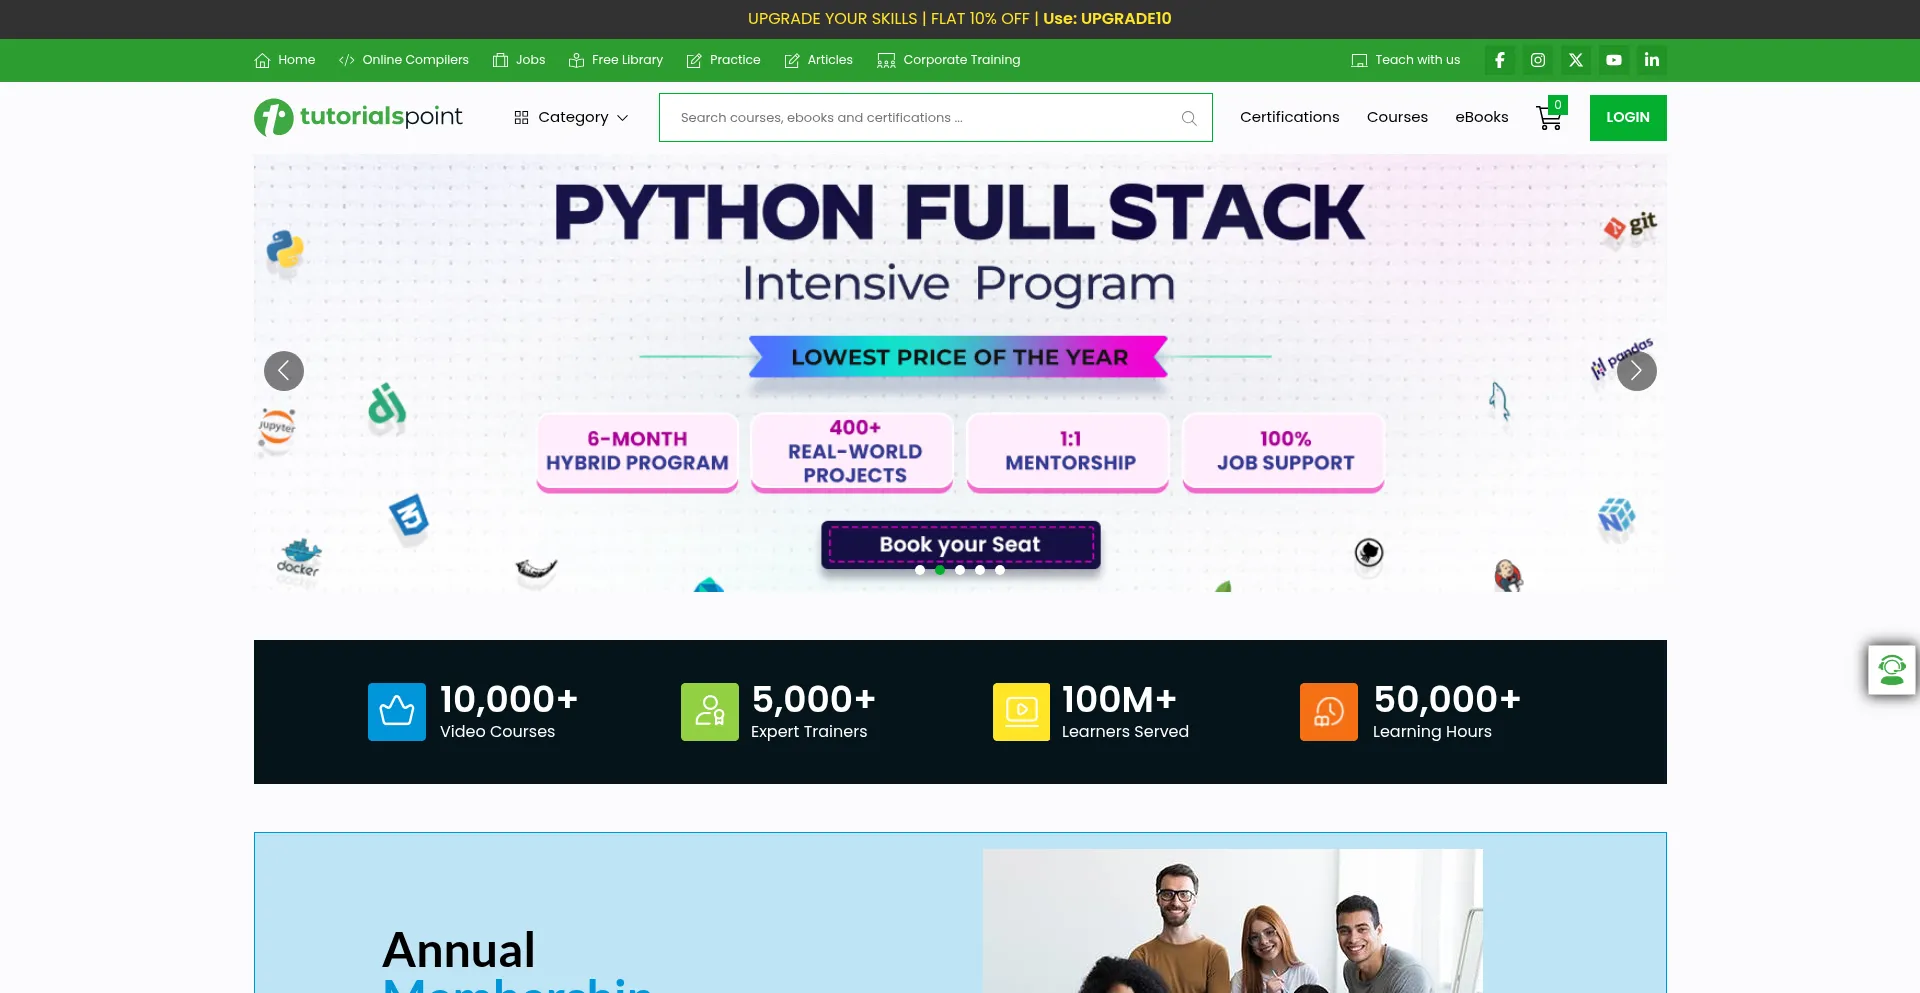Viewport: 1920px width, 993px height.
Task: Click the 1:1 Mentorship card
Action: click(x=1070, y=452)
